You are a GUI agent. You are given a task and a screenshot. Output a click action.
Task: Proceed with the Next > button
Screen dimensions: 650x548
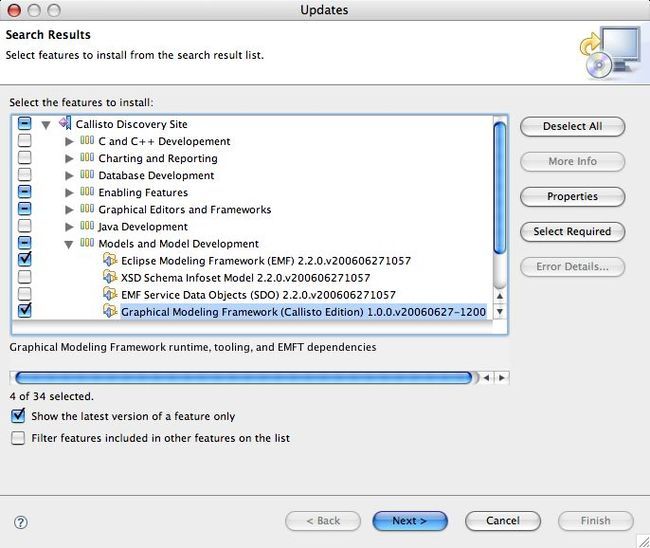point(410,521)
